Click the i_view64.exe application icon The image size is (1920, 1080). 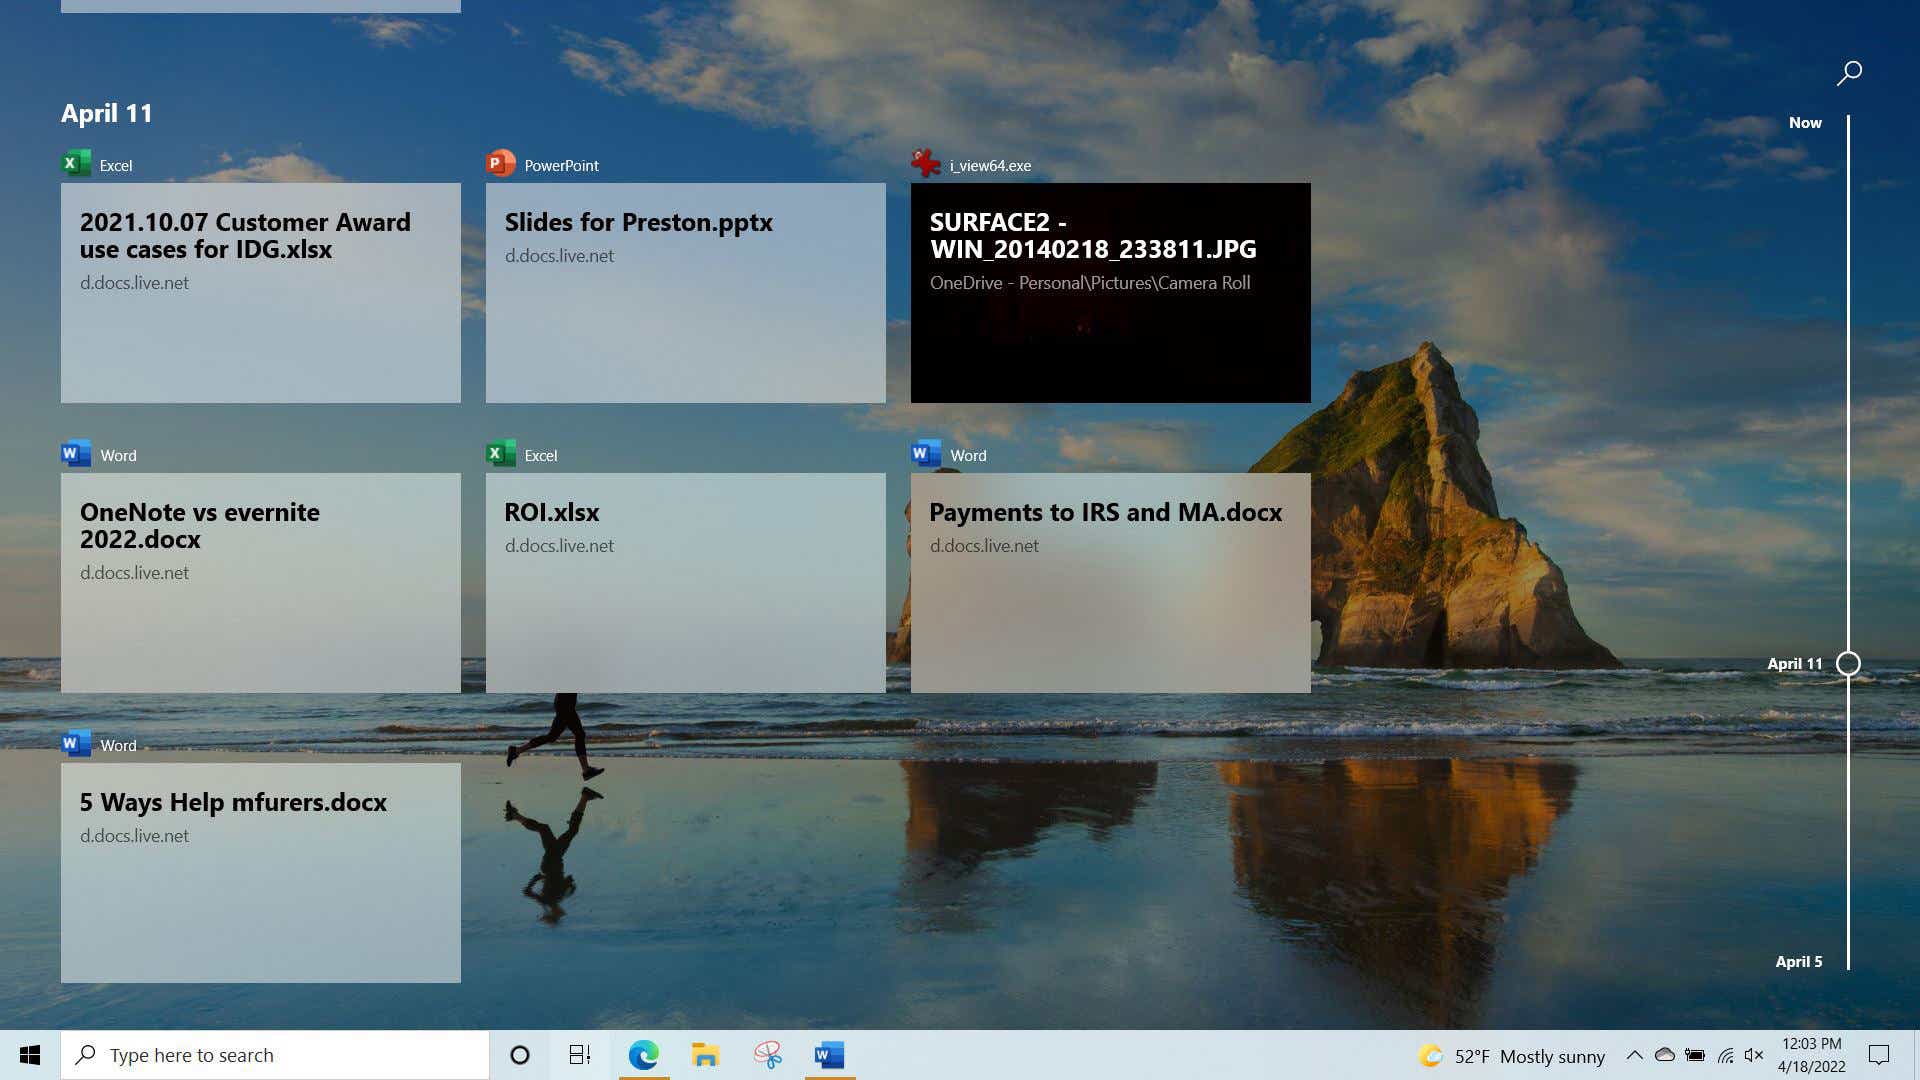coord(924,164)
